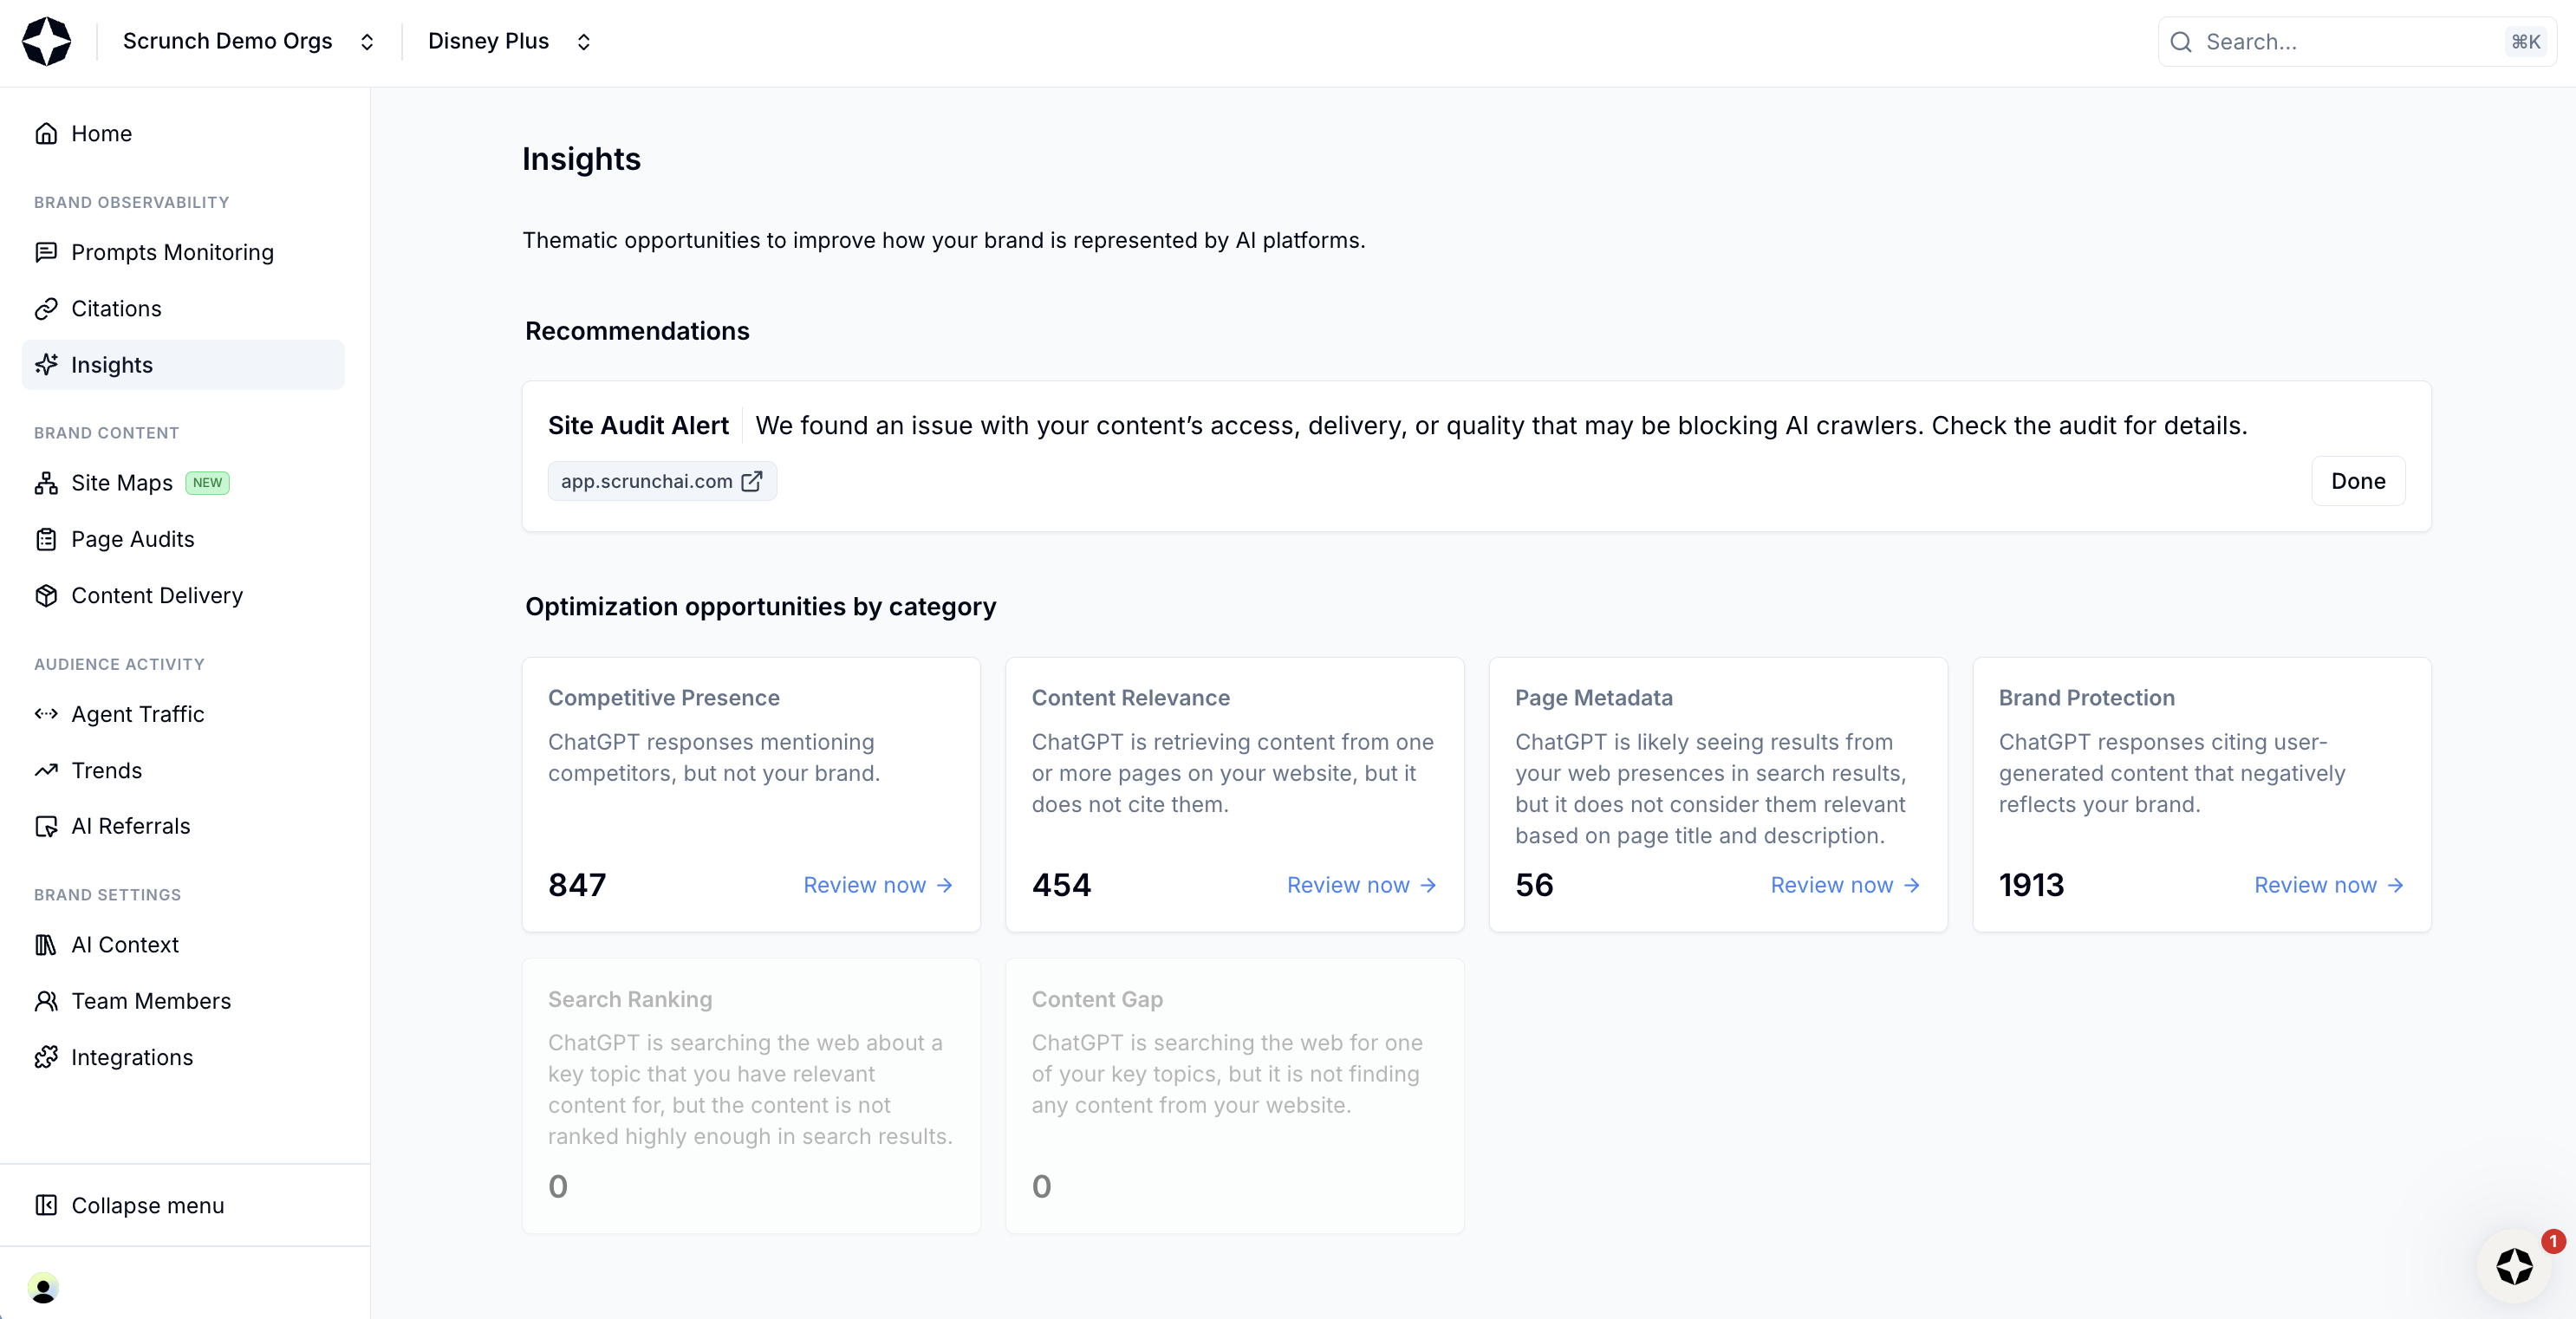Review Brand Protection opportunities now
This screenshot has width=2576, height=1319.
(x=2327, y=885)
